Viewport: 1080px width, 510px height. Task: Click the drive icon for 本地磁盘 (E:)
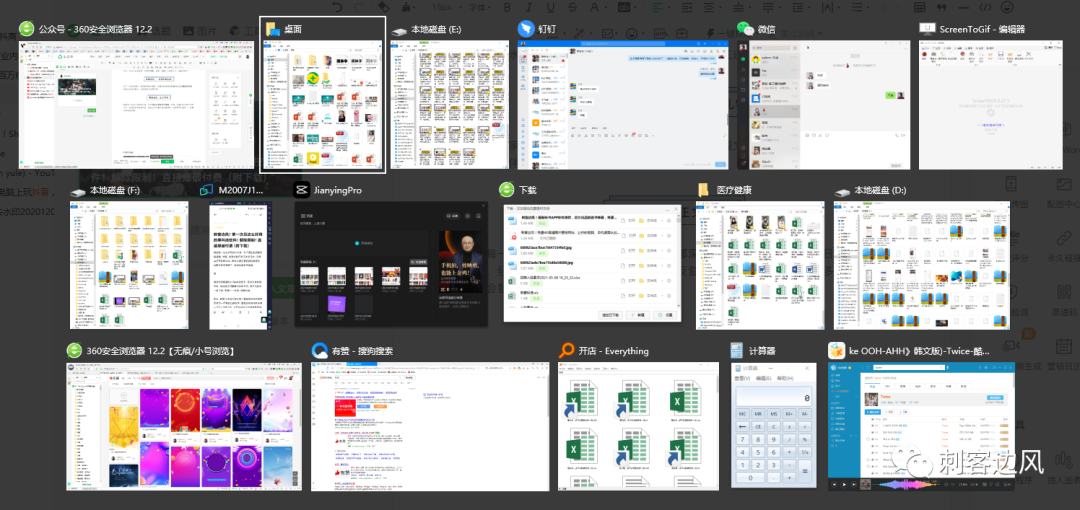click(x=399, y=30)
